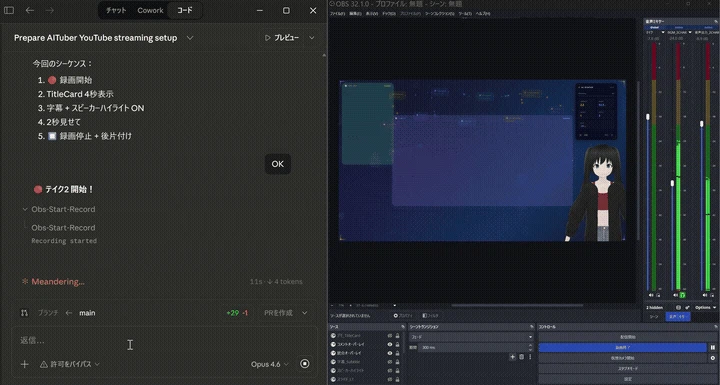Switch to the チャット tab
The height and width of the screenshot is (385, 720).
pyautogui.click(x=116, y=10)
